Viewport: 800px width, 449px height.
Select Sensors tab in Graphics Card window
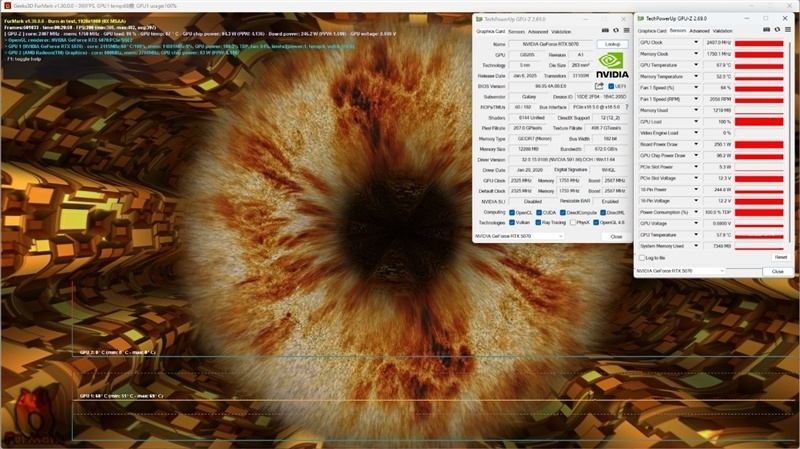point(516,32)
